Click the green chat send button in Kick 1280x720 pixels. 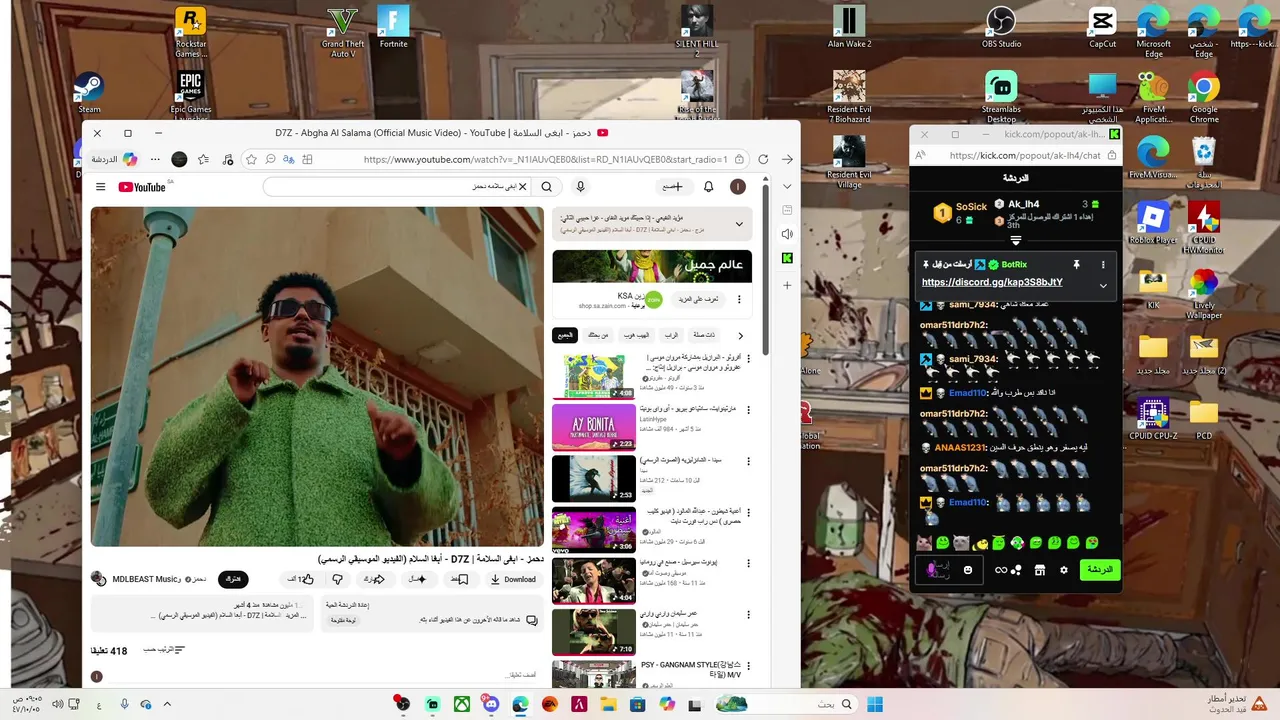(1099, 569)
